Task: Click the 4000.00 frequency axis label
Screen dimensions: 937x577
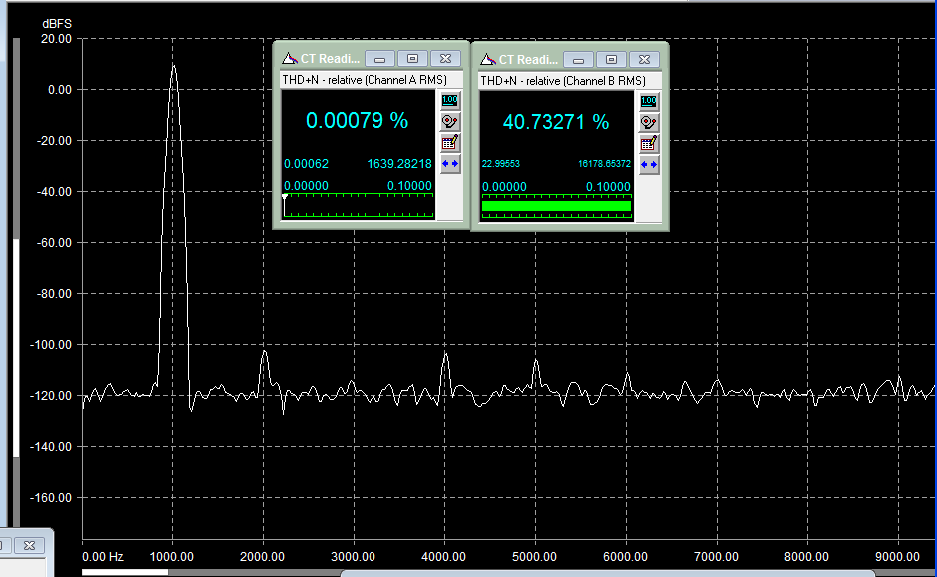Action: pyautogui.click(x=443, y=557)
